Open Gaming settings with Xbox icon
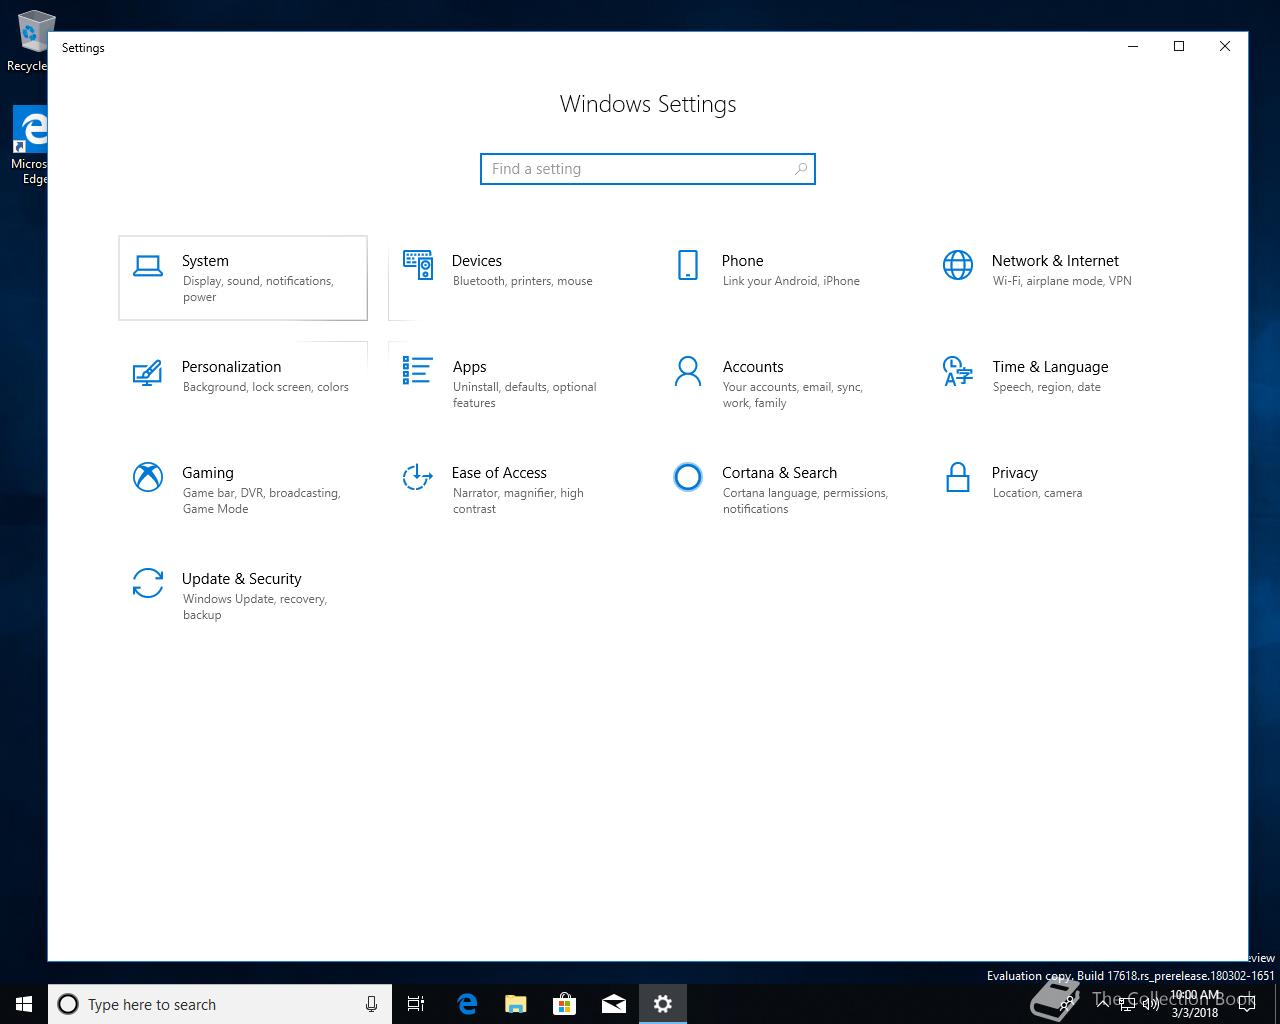This screenshot has height=1024, width=1280. click(243, 490)
